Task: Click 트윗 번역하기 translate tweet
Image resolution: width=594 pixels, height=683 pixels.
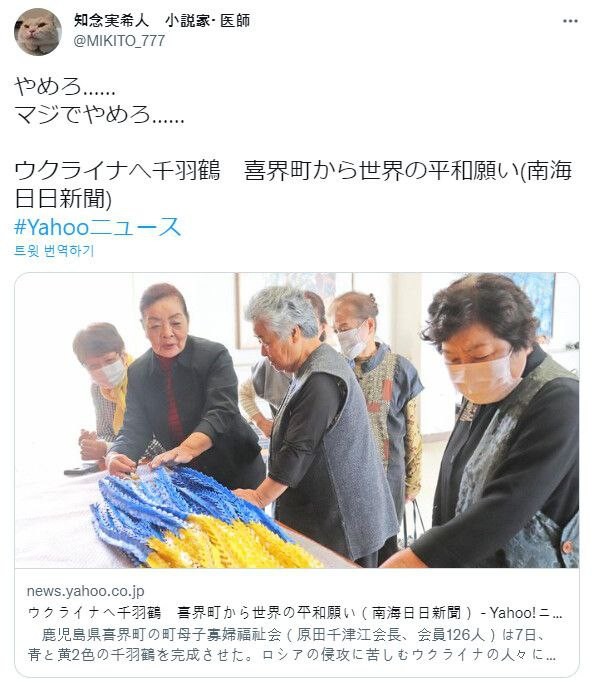Action: 54,250
